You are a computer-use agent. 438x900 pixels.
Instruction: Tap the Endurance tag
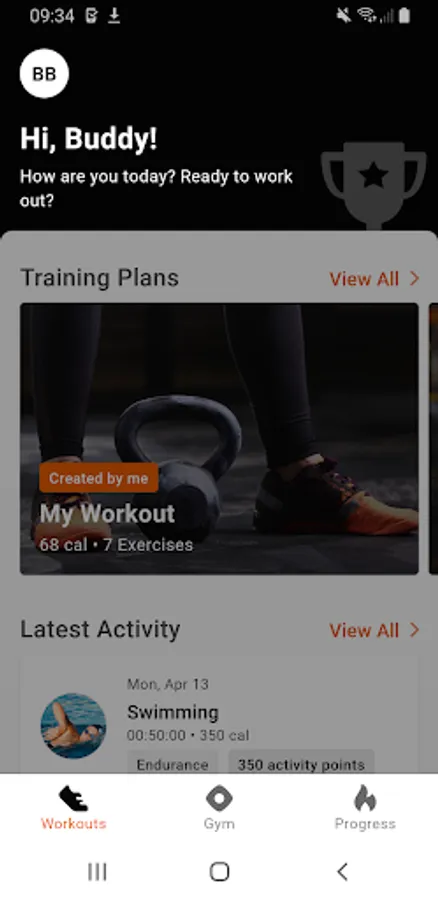coord(172,763)
